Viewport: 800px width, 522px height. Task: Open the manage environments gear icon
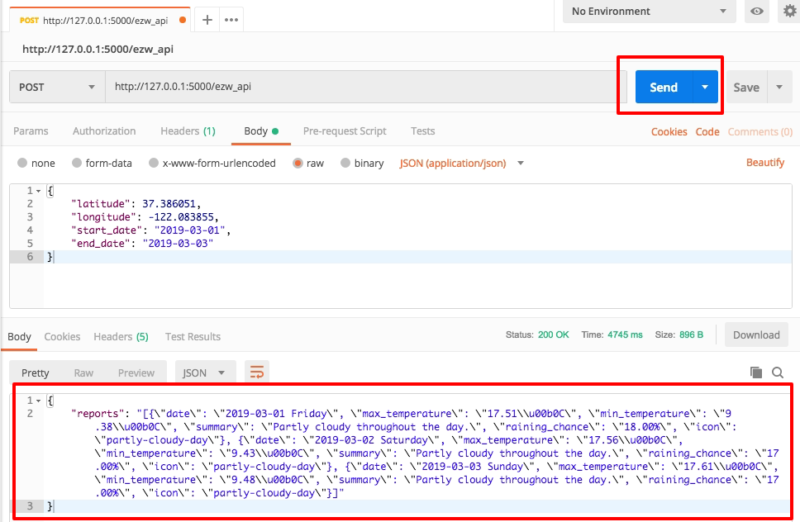pos(789,11)
